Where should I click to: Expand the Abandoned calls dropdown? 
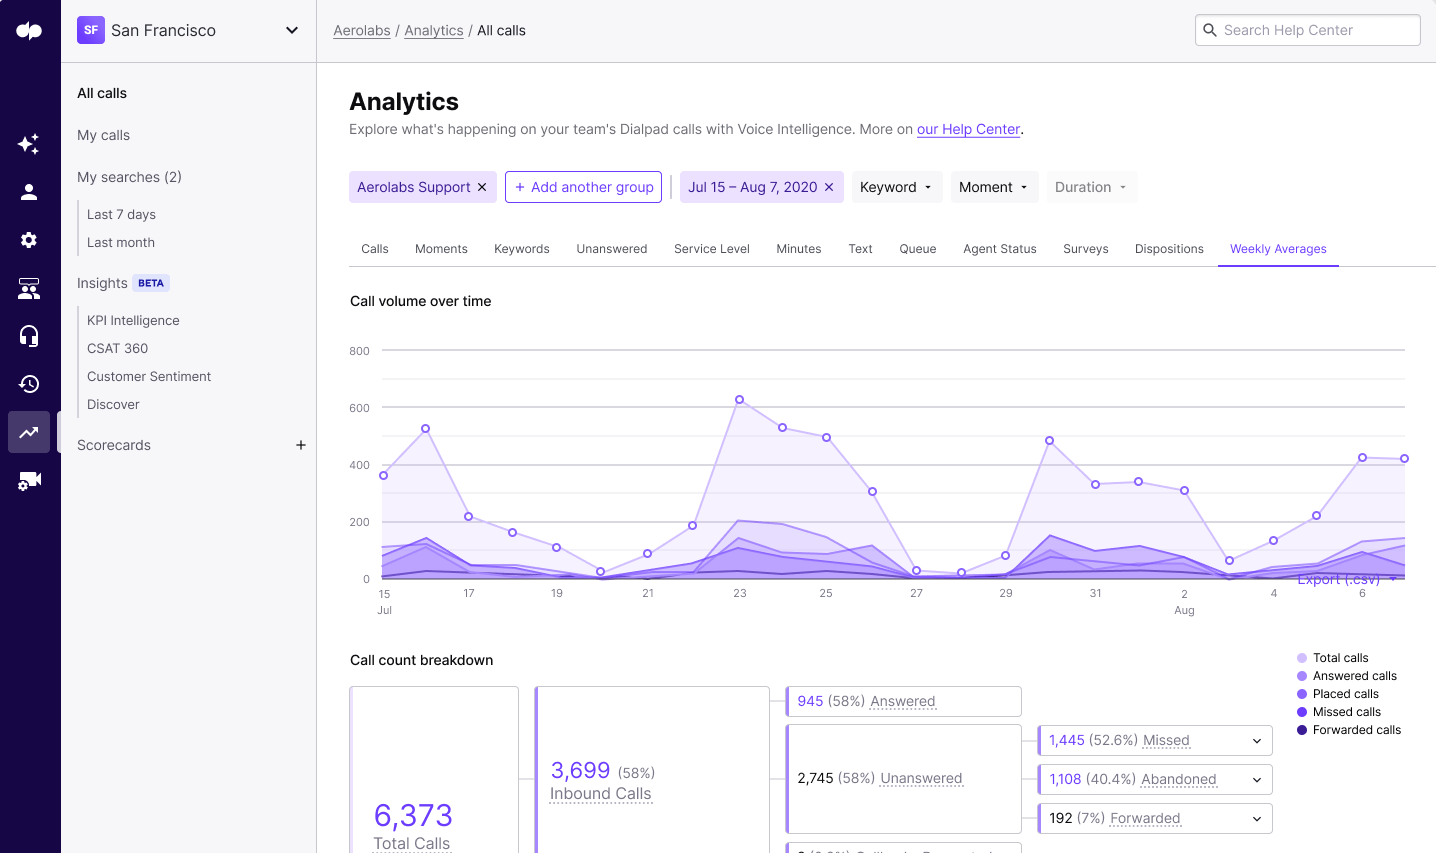coord(1257,779)
